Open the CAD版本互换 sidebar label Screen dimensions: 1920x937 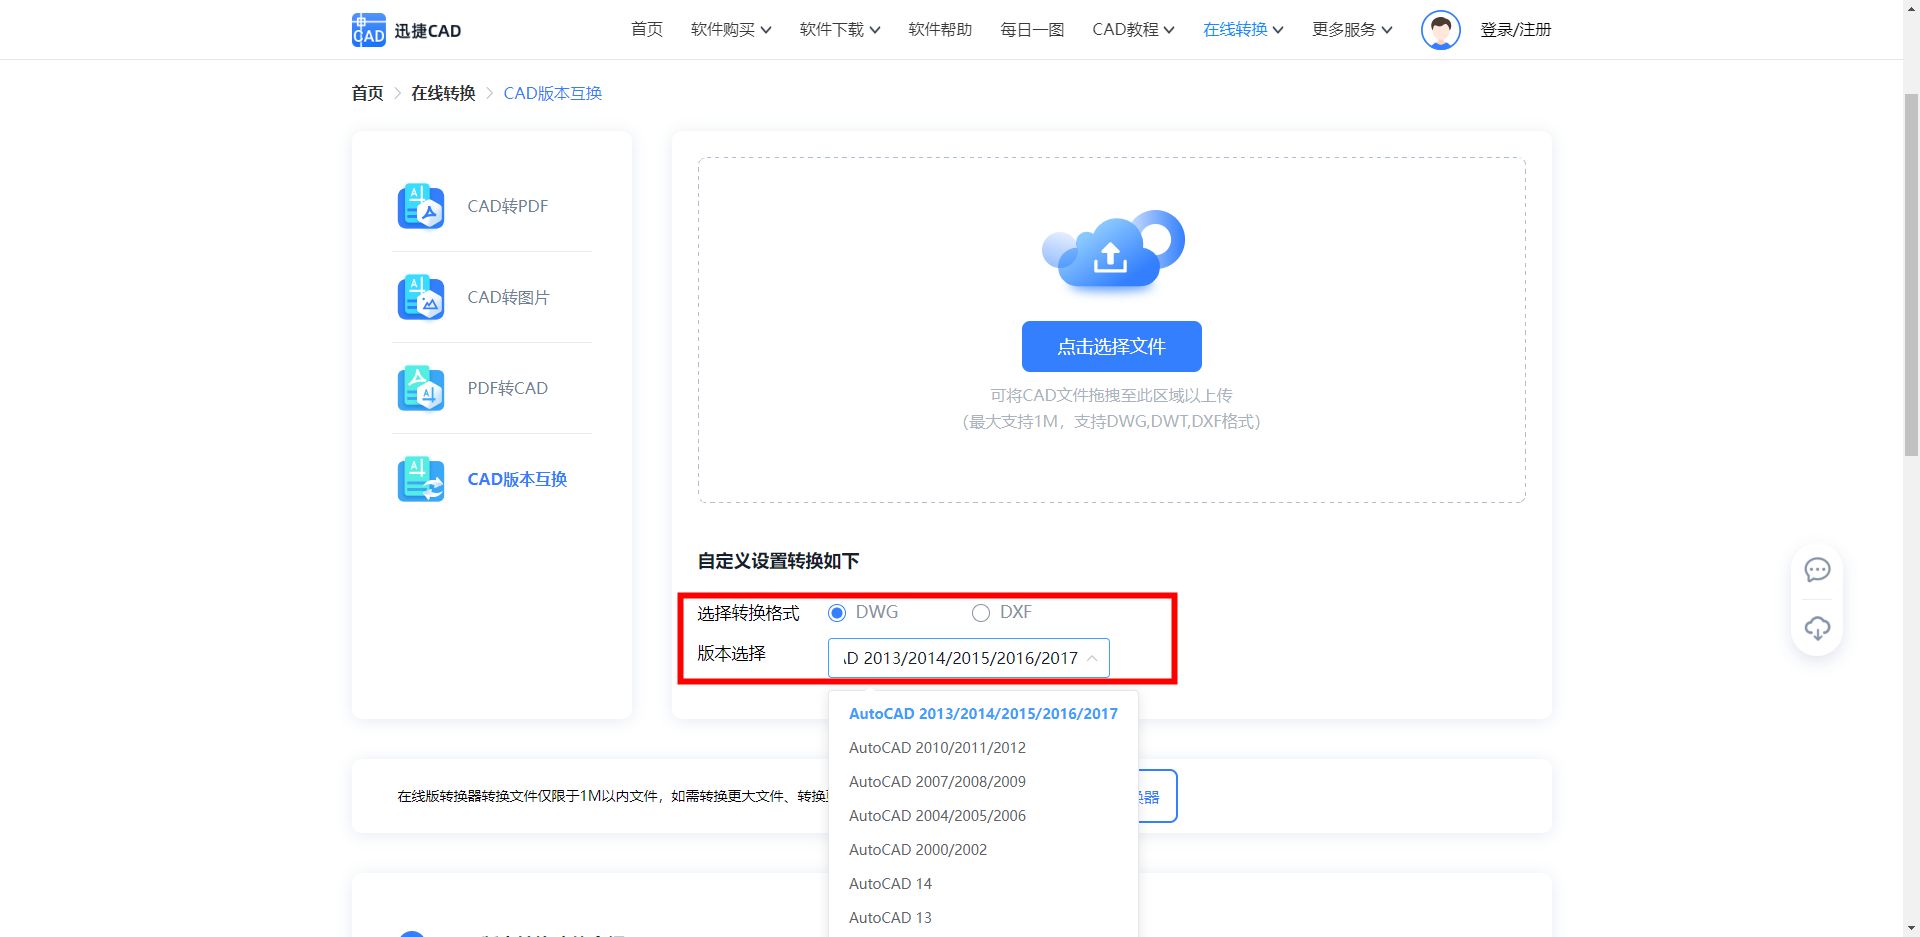tap(517, 479)
